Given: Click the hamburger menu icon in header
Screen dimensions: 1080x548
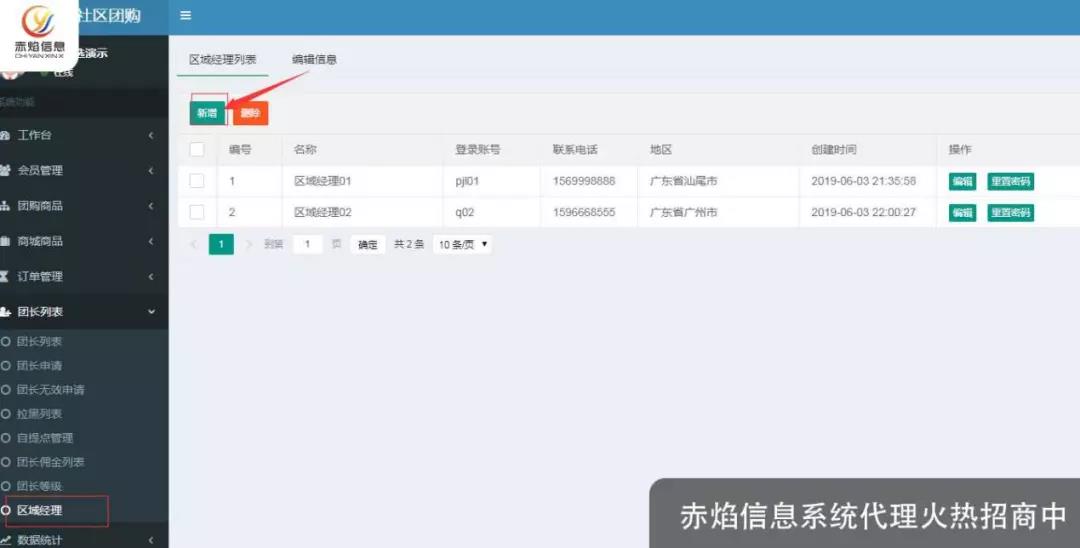Looking at the screenshot, I should coord(185,16).
